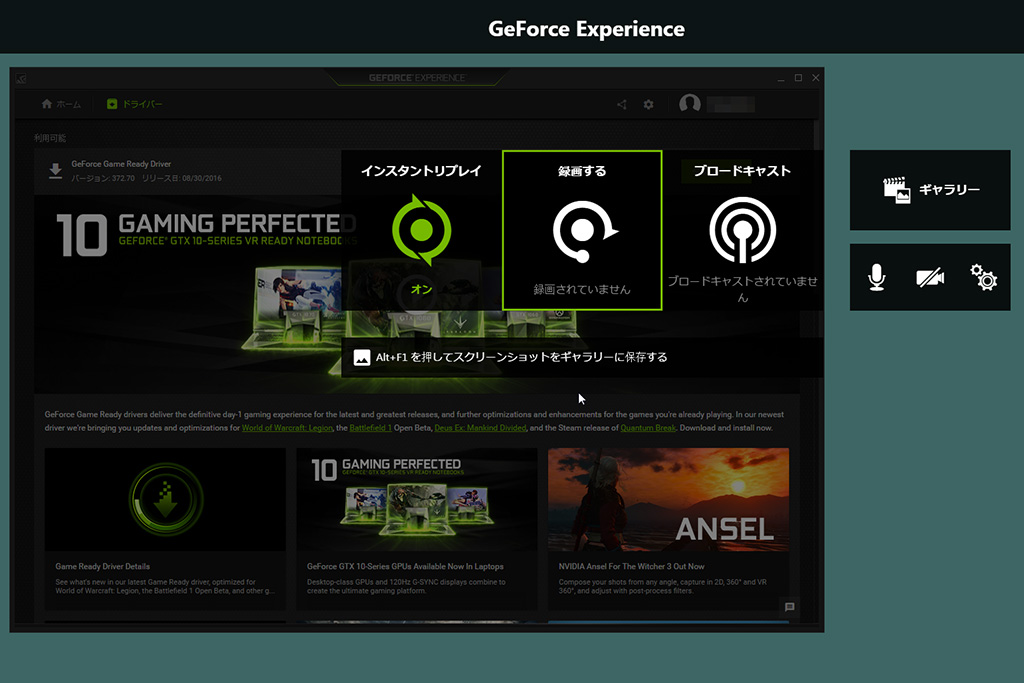This screenshot has height=683, width=1024.
Task: Click GeForce Game Ready Driver title
Action: 121,164
